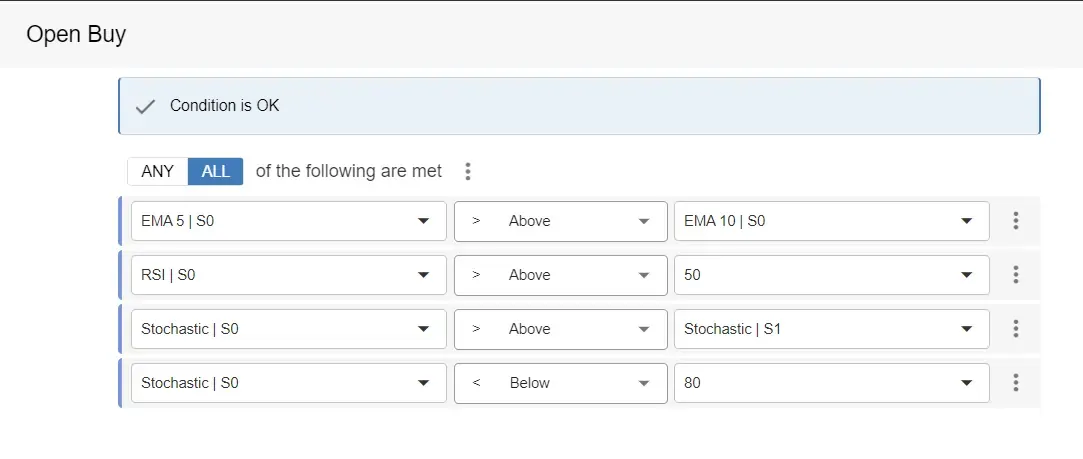Open the RSI | S0 indicator dropdown

[288, 275]
